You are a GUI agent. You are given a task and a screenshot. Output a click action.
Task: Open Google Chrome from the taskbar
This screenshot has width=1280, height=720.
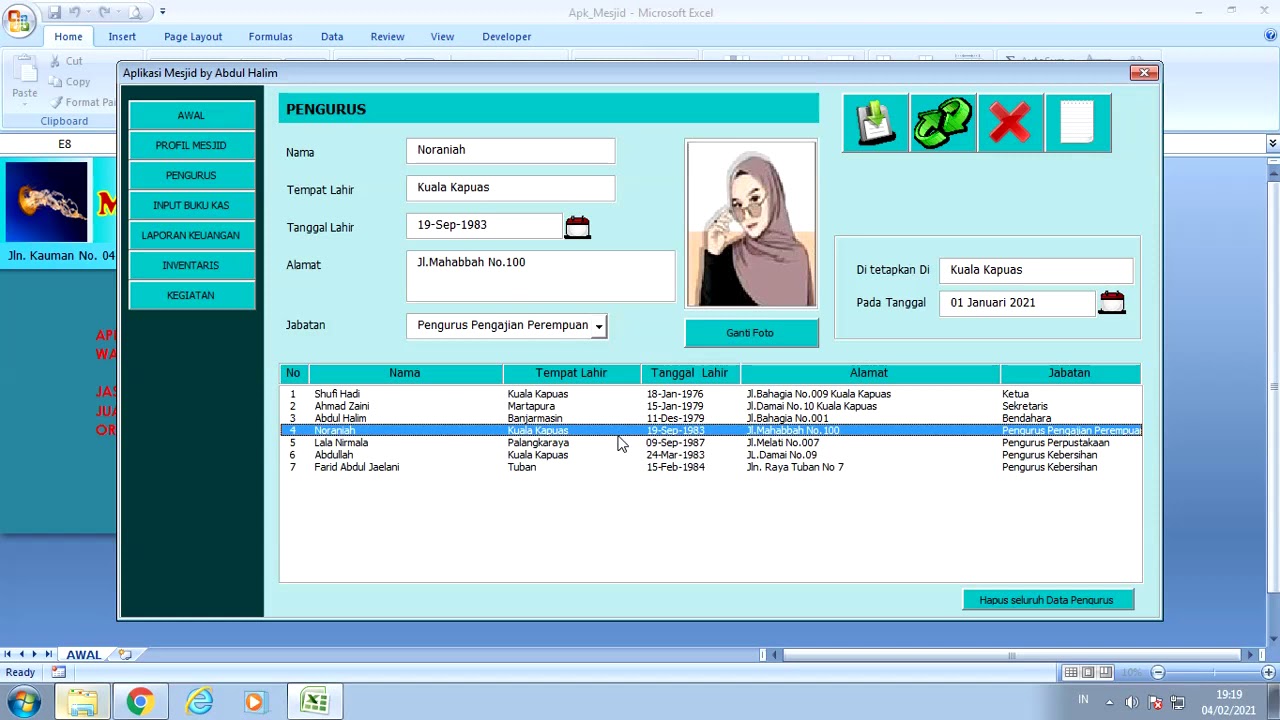(x=140, y=702)
